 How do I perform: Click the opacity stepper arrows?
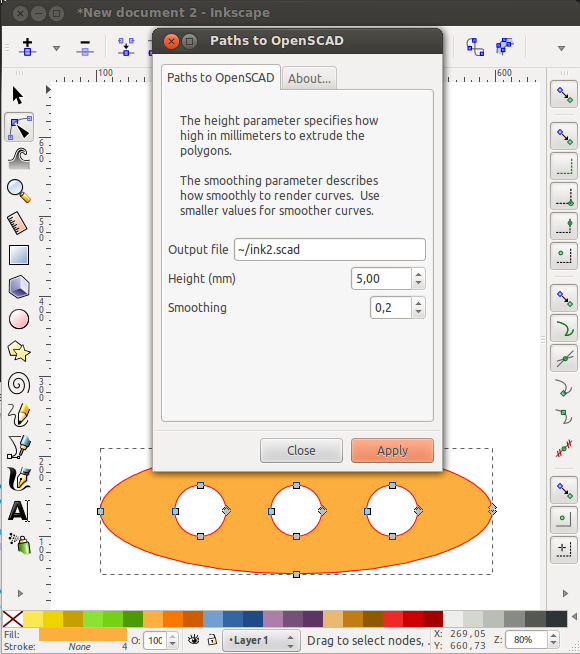pyautogui.click(x=173, y=640)
